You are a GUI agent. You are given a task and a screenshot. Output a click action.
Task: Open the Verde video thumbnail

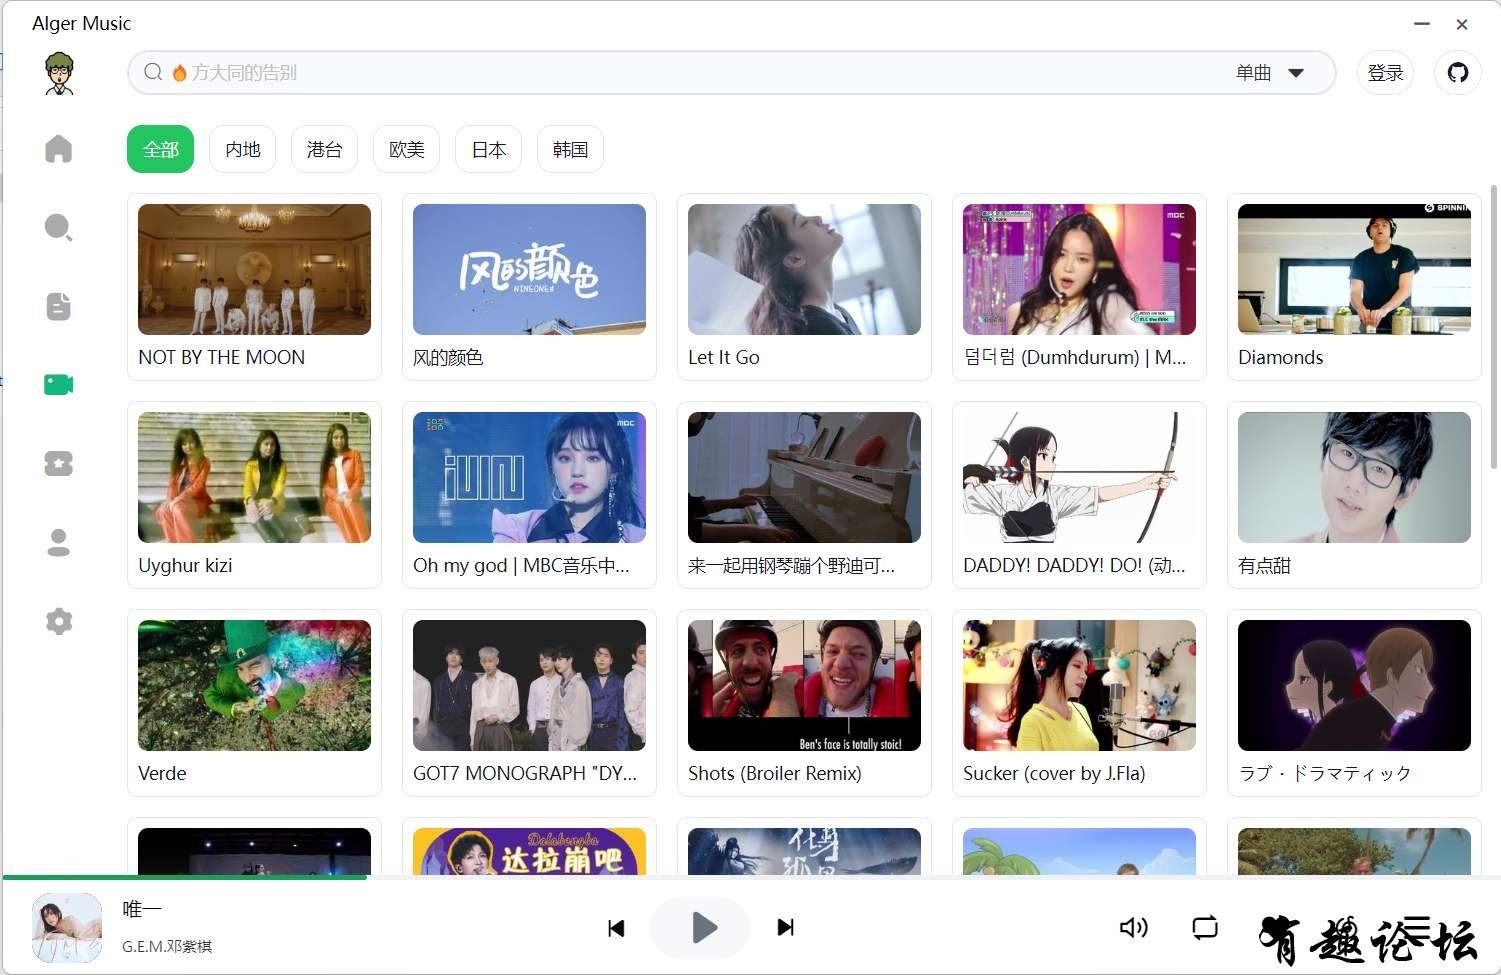(x=254, y=685)
